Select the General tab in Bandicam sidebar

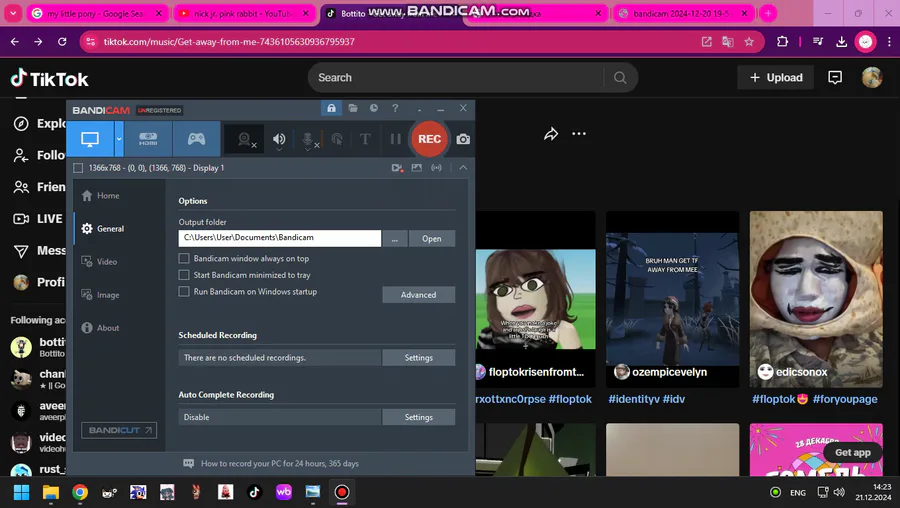tap(103, 228)
